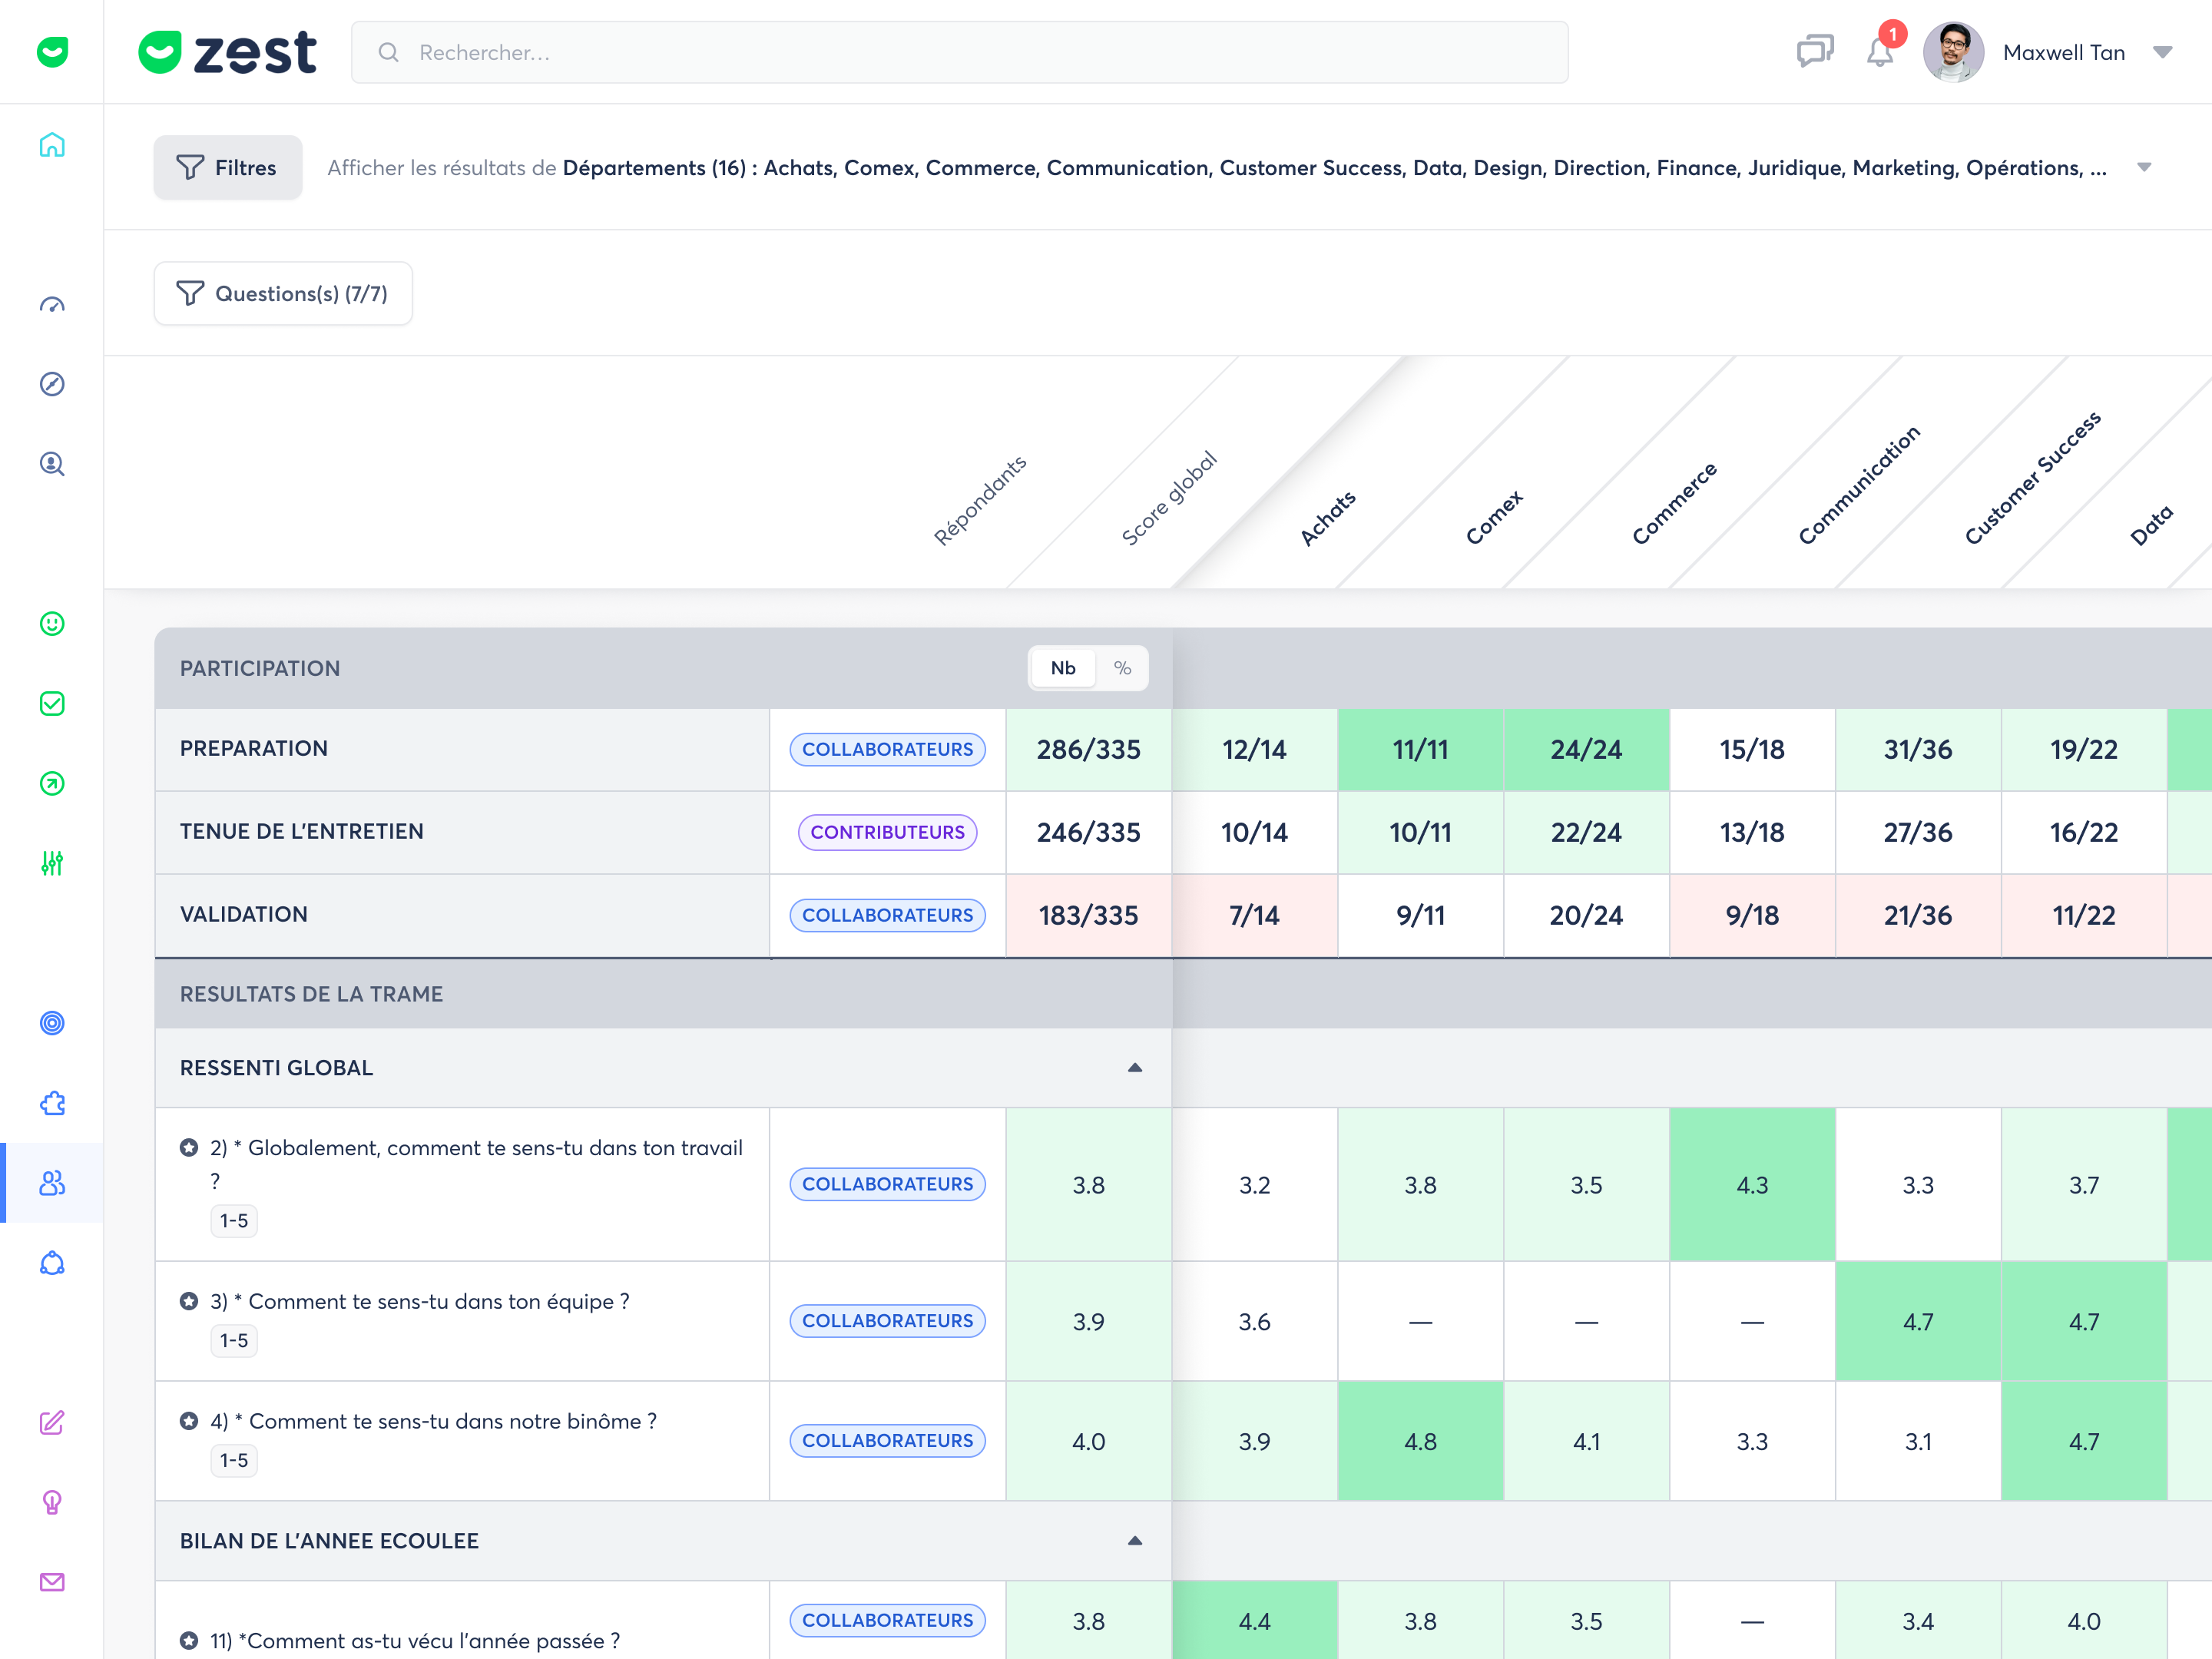Switch participation display to percent
This screenshot has height=1659, width=2212.
point(1122,668)
